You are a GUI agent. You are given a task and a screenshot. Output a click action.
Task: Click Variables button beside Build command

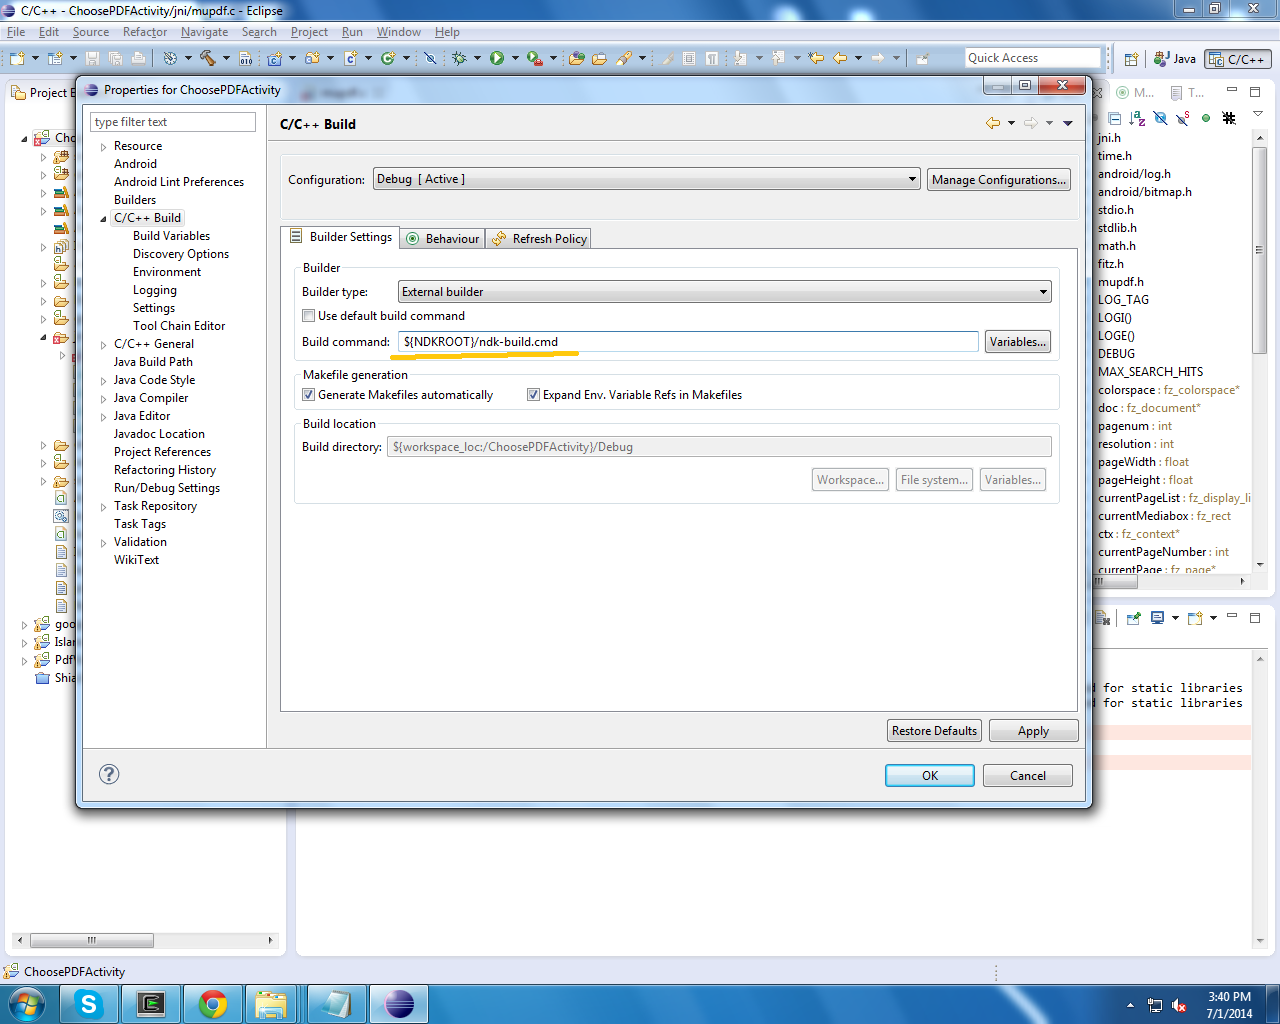click(x=1018, y=342)
